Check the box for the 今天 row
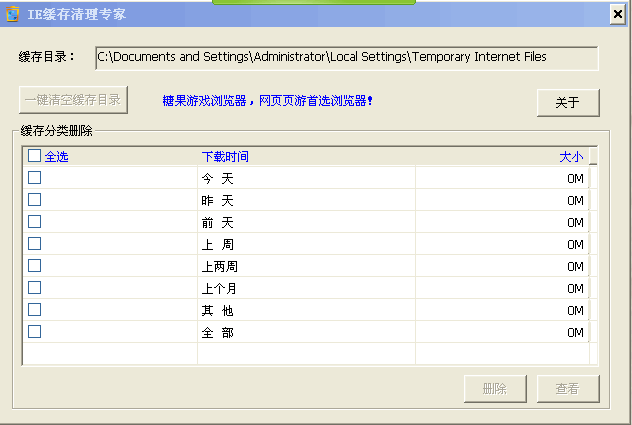This screenshot has width=632, height=425. pos(35,178)
